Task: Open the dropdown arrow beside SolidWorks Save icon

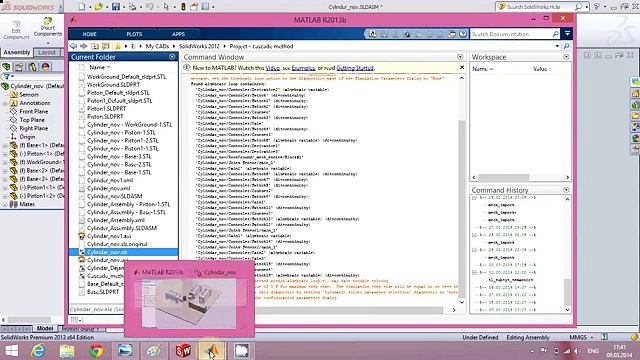Action: (x=124, y=7)
